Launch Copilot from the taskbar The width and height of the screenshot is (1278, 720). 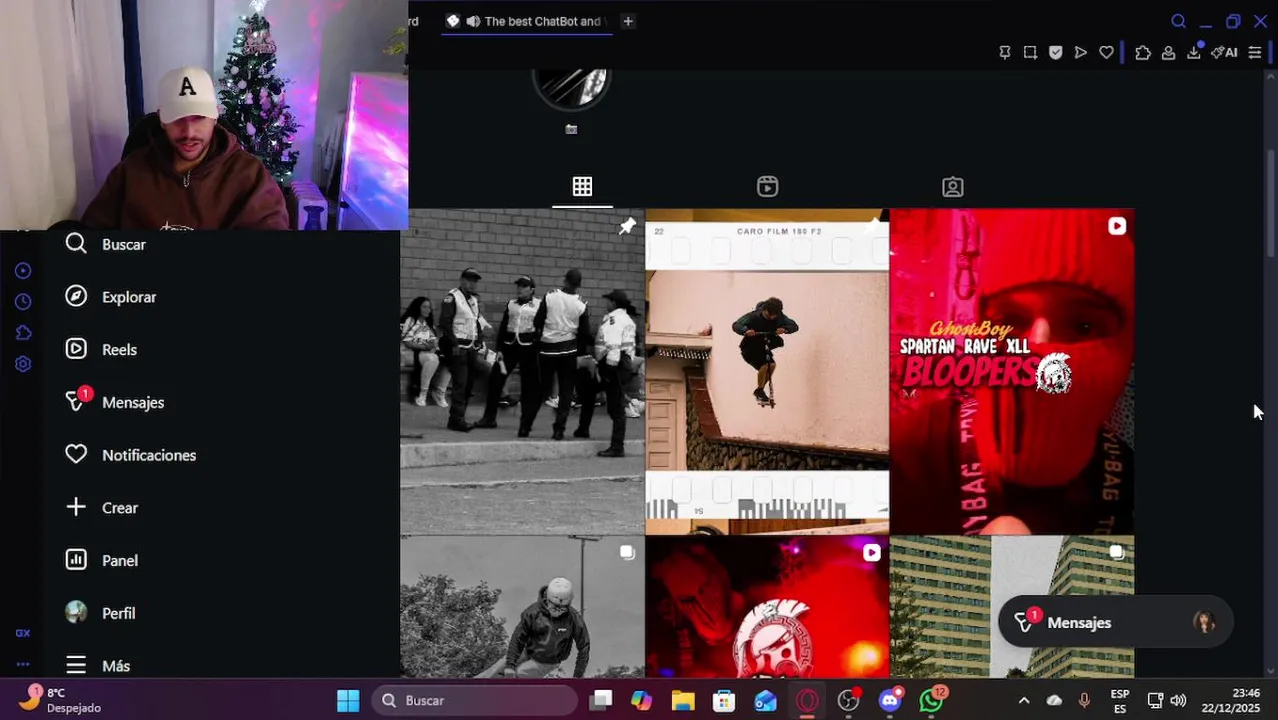(x=642, y=701)
